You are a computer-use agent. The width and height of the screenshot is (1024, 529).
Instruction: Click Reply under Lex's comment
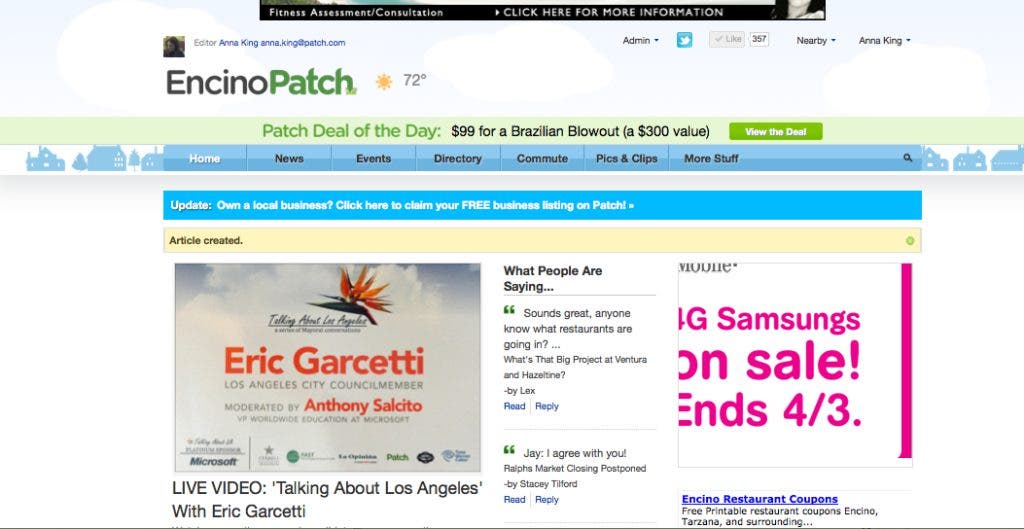click(547, 406)
